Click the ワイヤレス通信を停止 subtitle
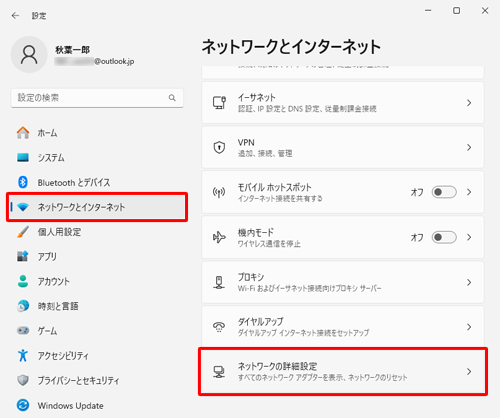 (269, 244)
